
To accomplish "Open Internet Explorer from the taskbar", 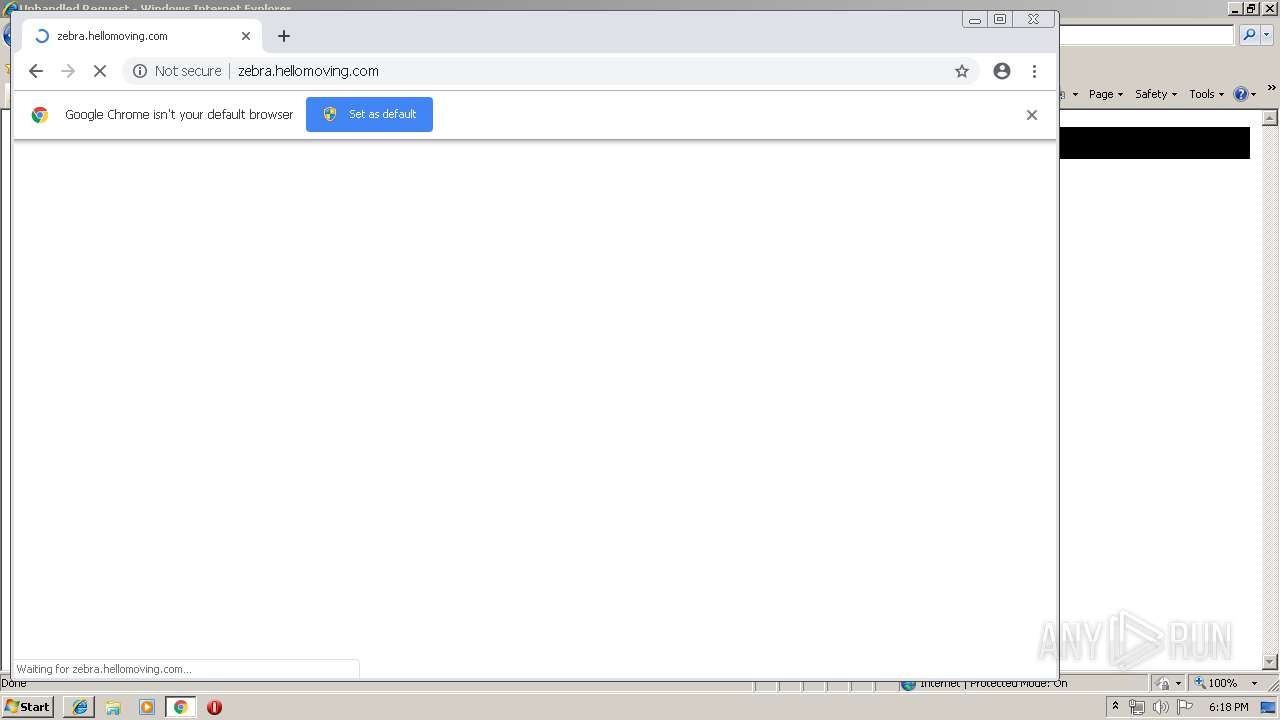I will tap(80, 707).
